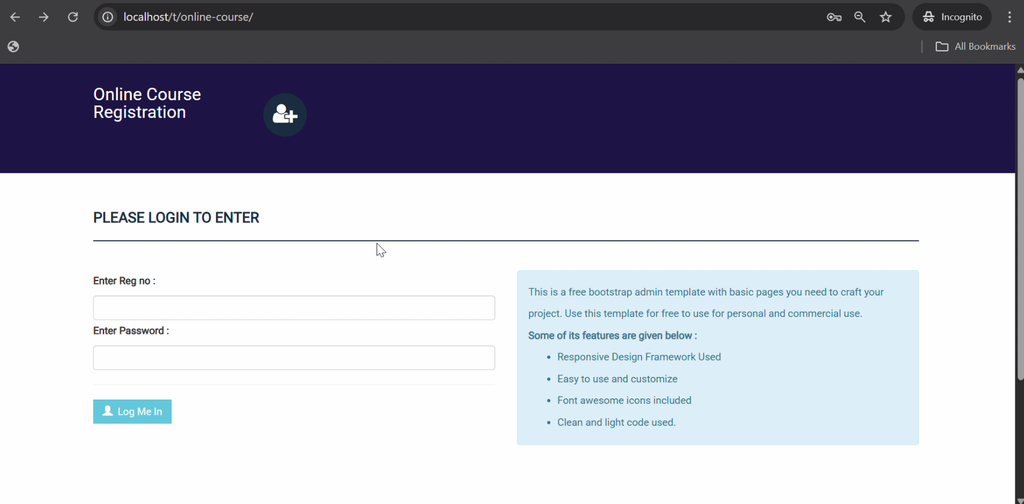Click 'Responsive Design Framework Used' list item

point(639,357)
